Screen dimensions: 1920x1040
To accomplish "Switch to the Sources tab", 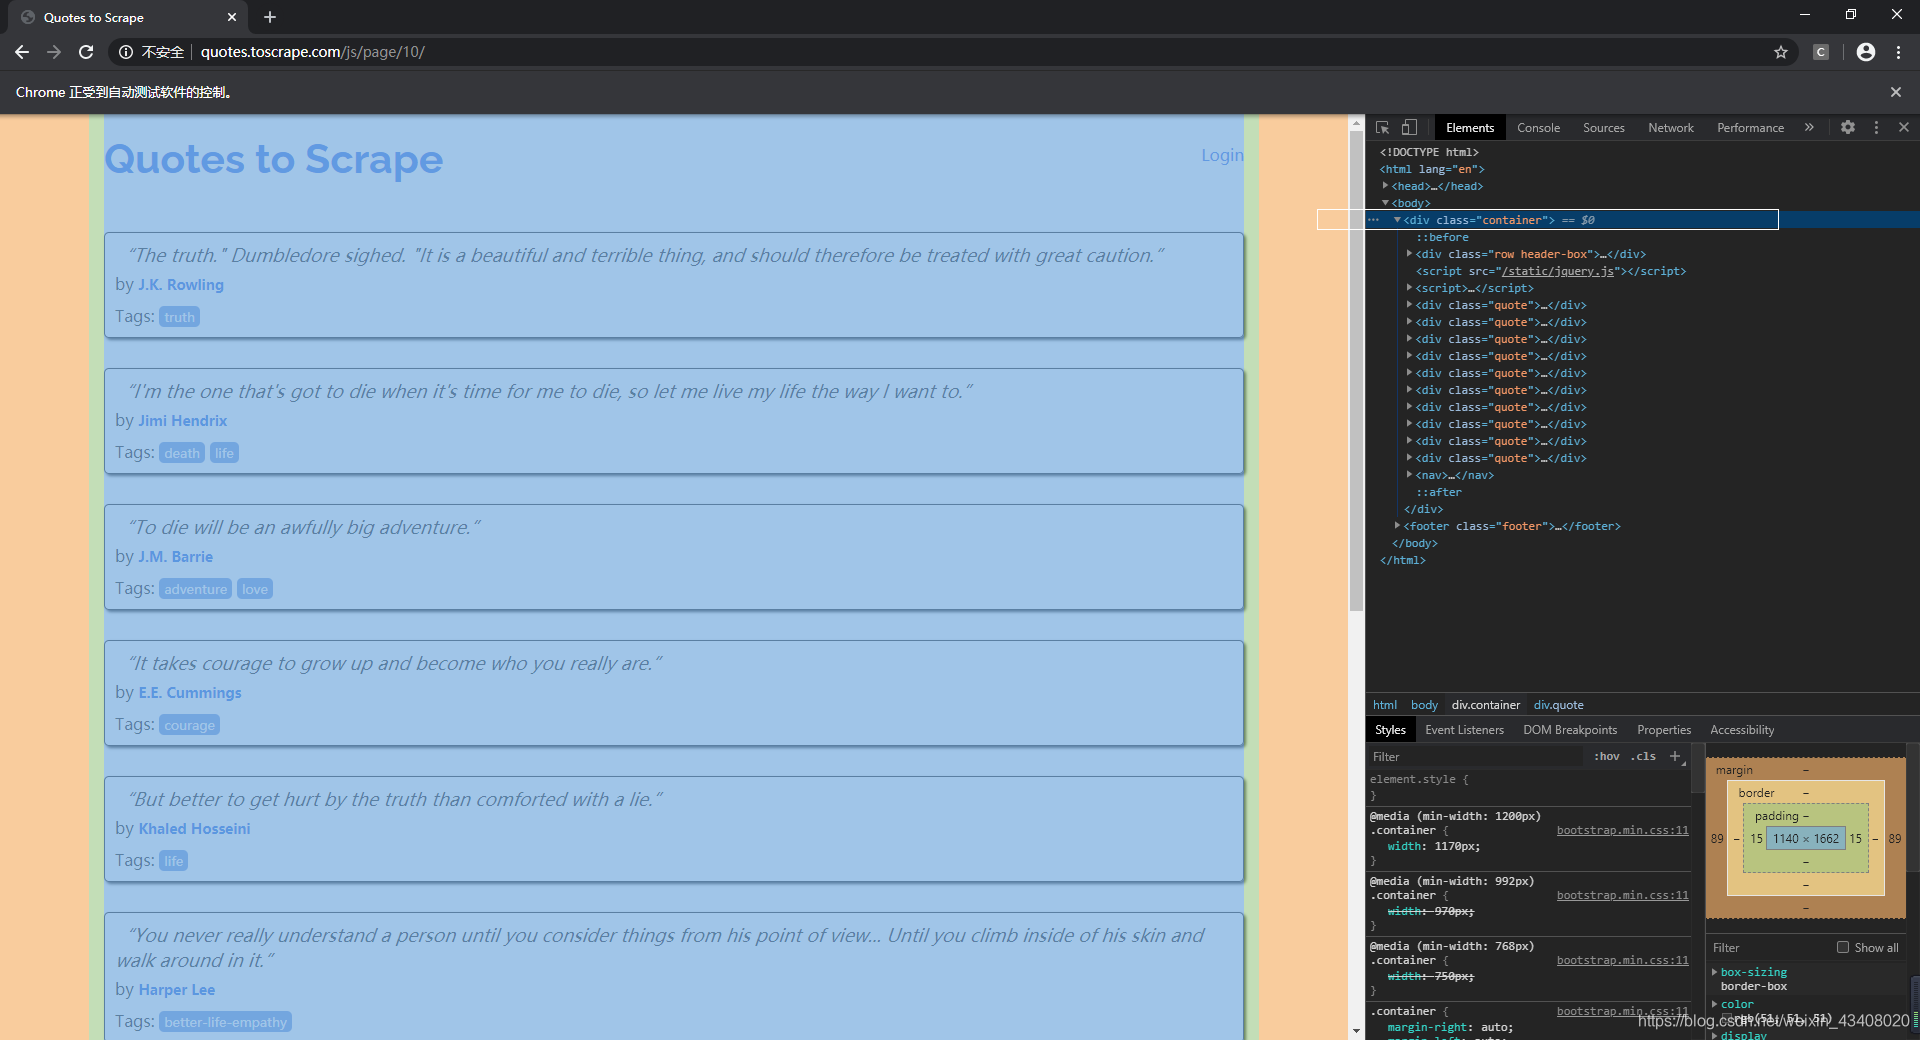I will point(1603,128).
